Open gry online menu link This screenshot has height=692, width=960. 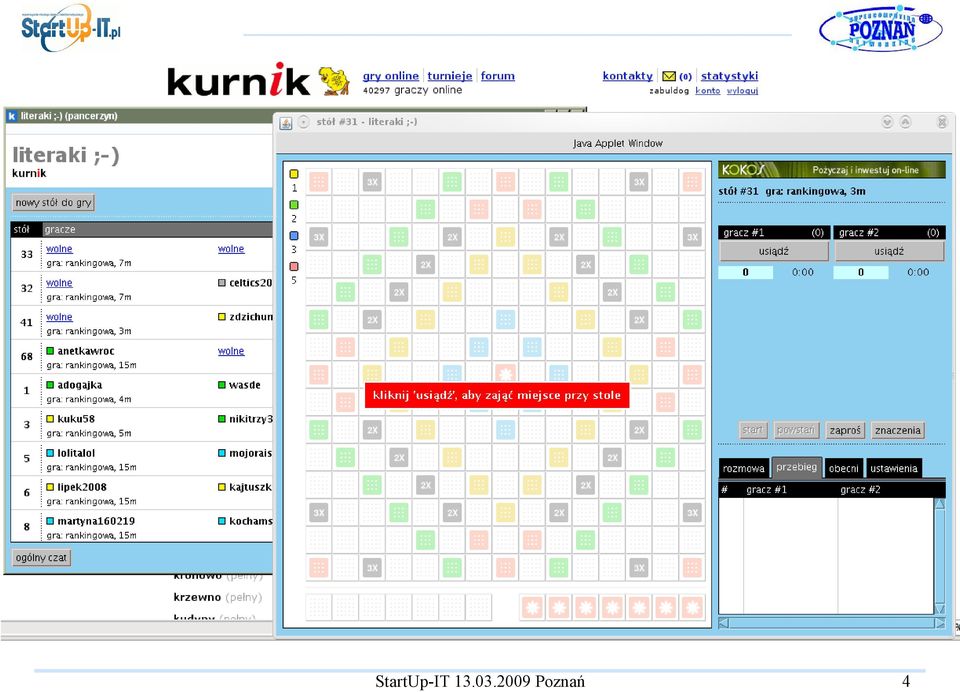pyautogui.click(x=391, y=76)
